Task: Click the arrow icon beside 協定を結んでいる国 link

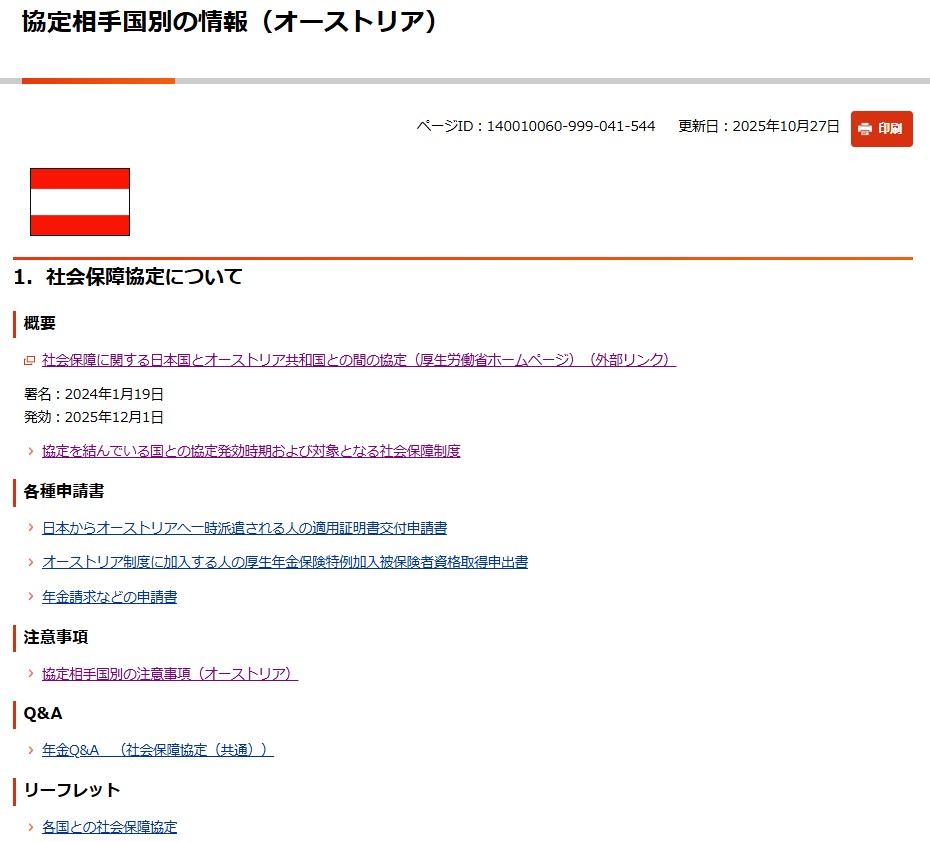Action: 31,452
